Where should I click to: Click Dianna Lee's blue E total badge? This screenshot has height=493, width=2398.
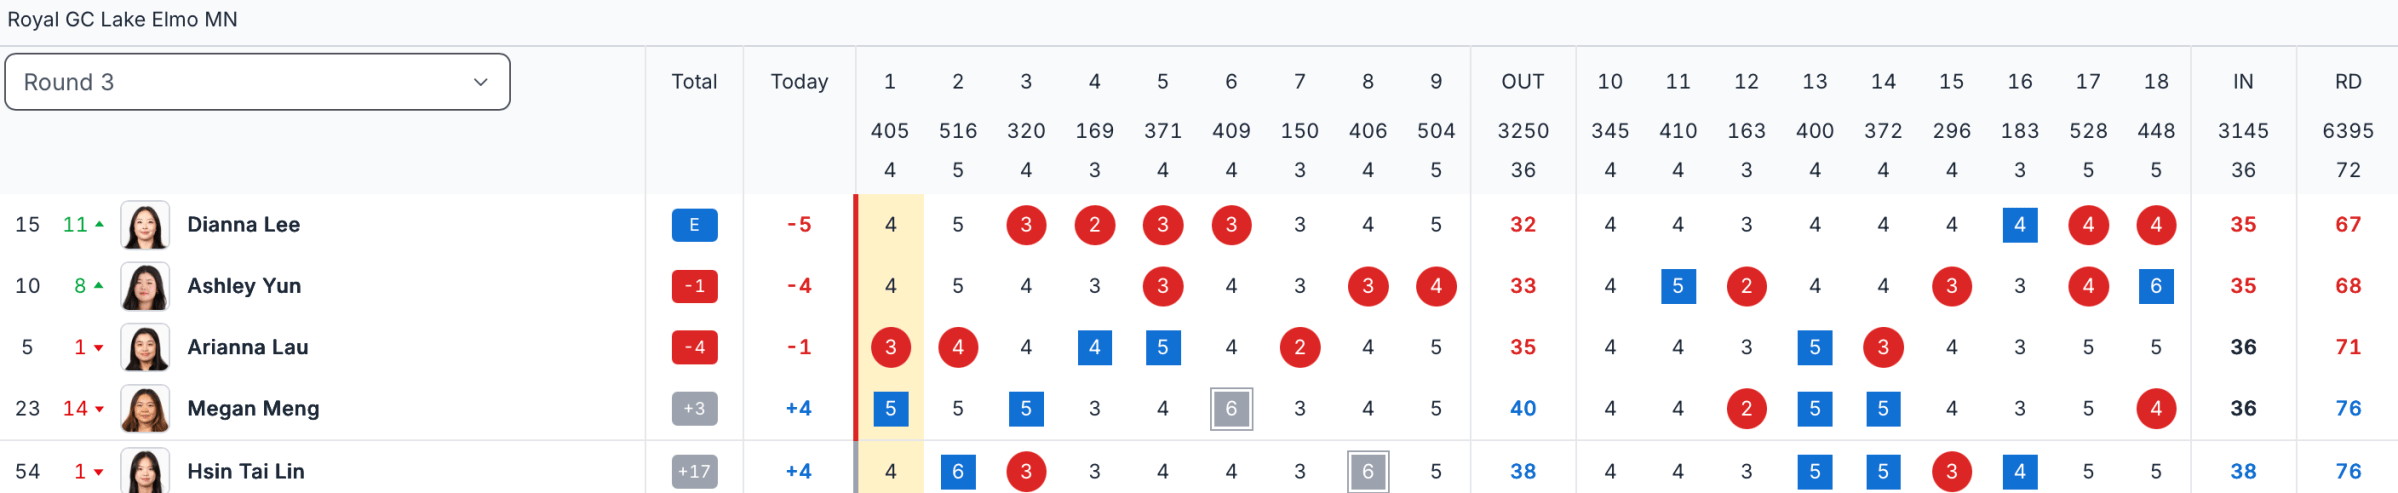coord(694,225)
